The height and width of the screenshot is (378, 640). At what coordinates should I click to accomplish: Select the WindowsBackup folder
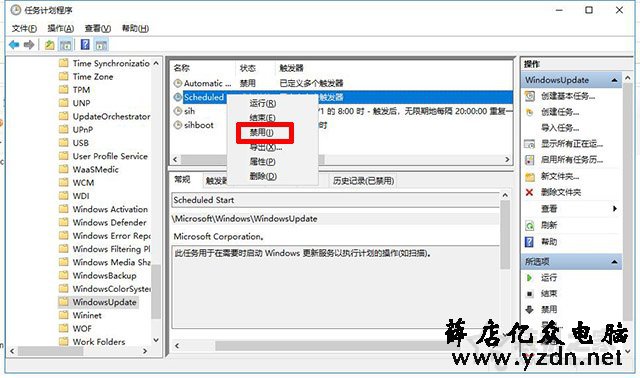pyautogui.click(x=98, y=276)
